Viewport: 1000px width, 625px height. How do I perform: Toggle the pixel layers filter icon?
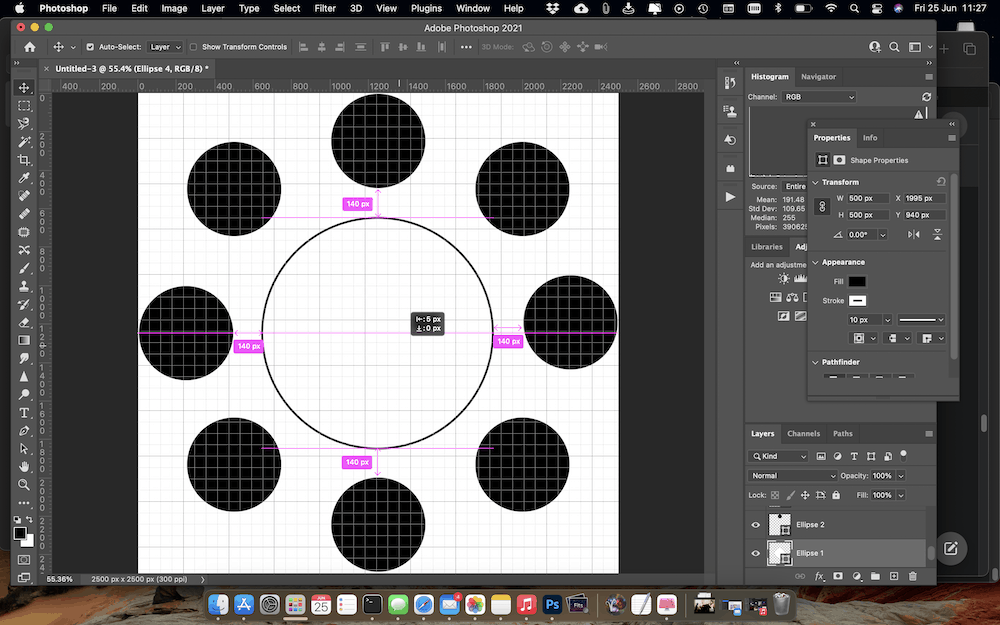[x=821, y=456]
